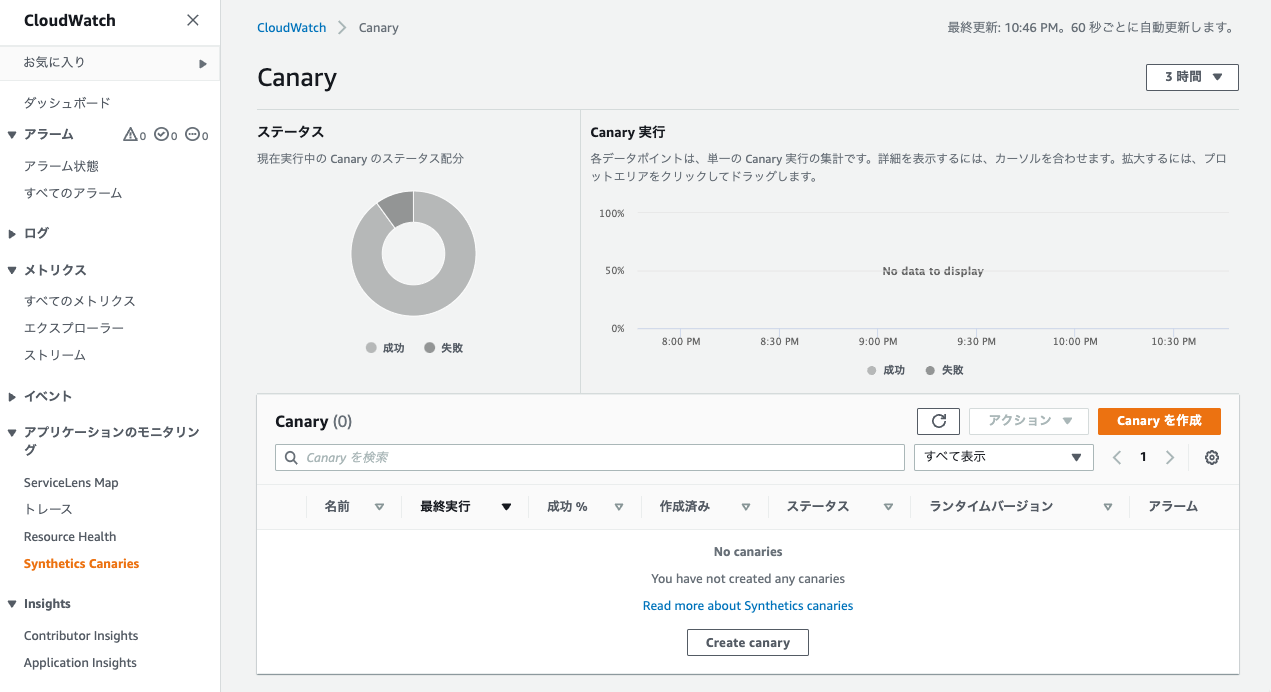
Task: Click the 最終更新 auto-refresh status text
Action: (x=1090, y=28)
